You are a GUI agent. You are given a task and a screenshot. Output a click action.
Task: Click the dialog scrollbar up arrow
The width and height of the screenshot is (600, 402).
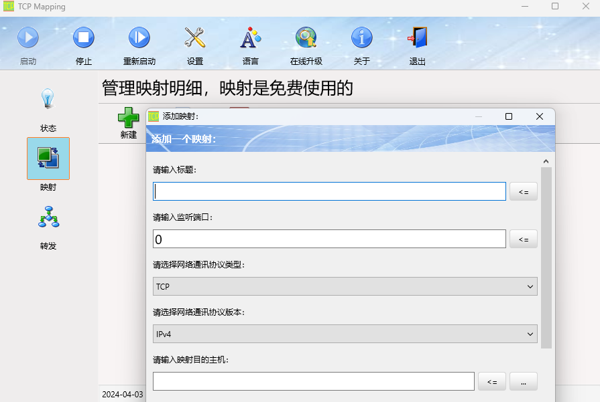click(x=546, y=161)
